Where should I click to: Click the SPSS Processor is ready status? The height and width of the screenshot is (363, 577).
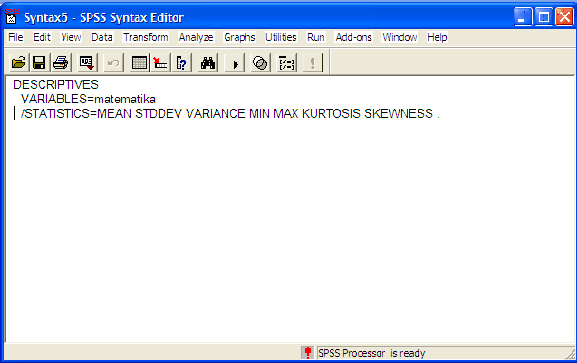372,353
